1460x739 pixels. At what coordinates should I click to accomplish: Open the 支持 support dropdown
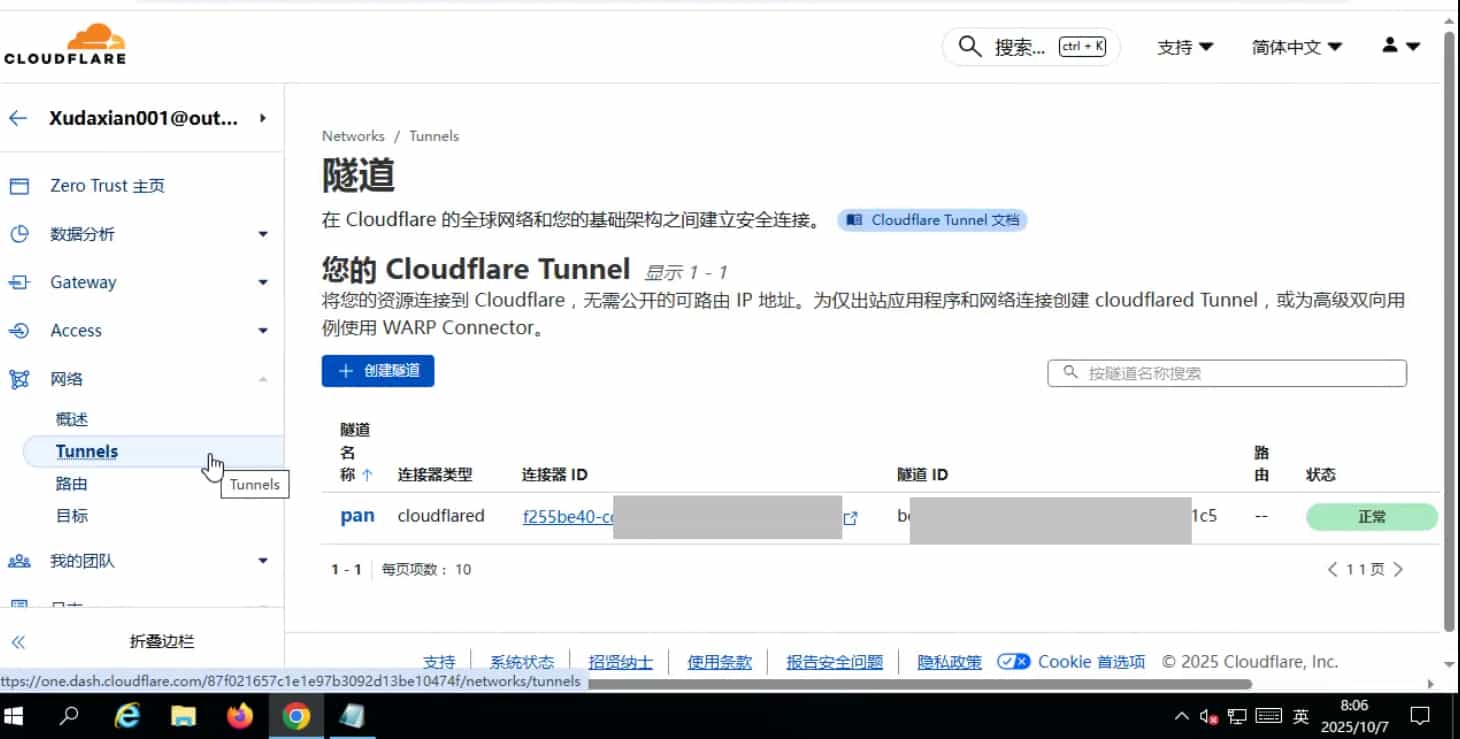[x=1184, y=47]
